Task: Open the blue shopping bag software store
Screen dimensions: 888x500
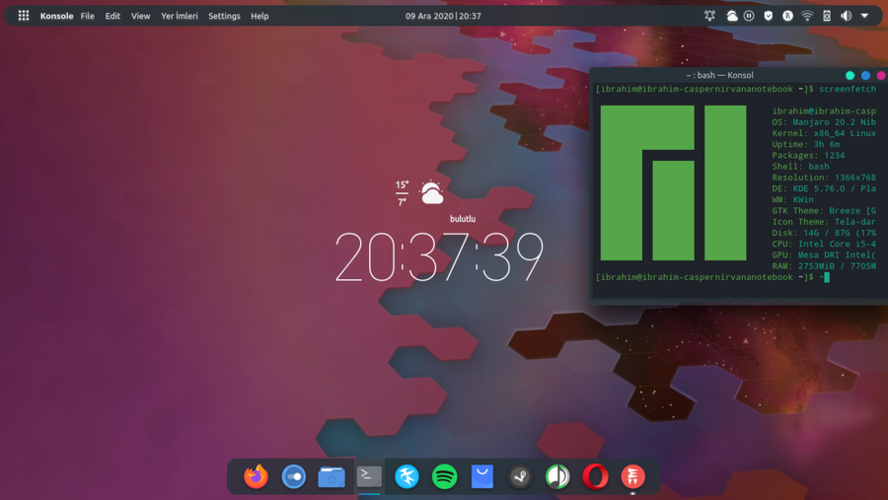Action: click(482, 477)
